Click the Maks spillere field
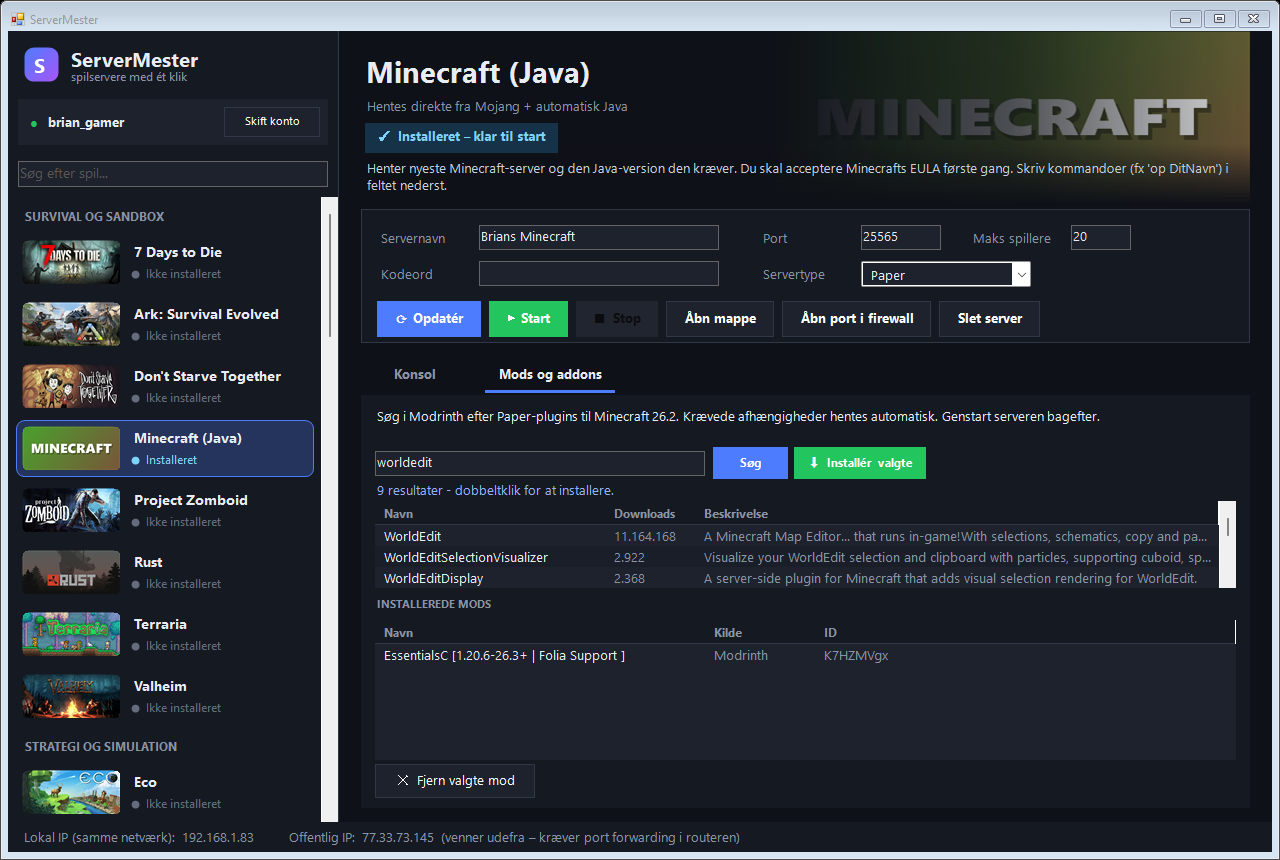Image resolution: width=1280 pixels, height=860 pixels. click(x=1101, y=237)
